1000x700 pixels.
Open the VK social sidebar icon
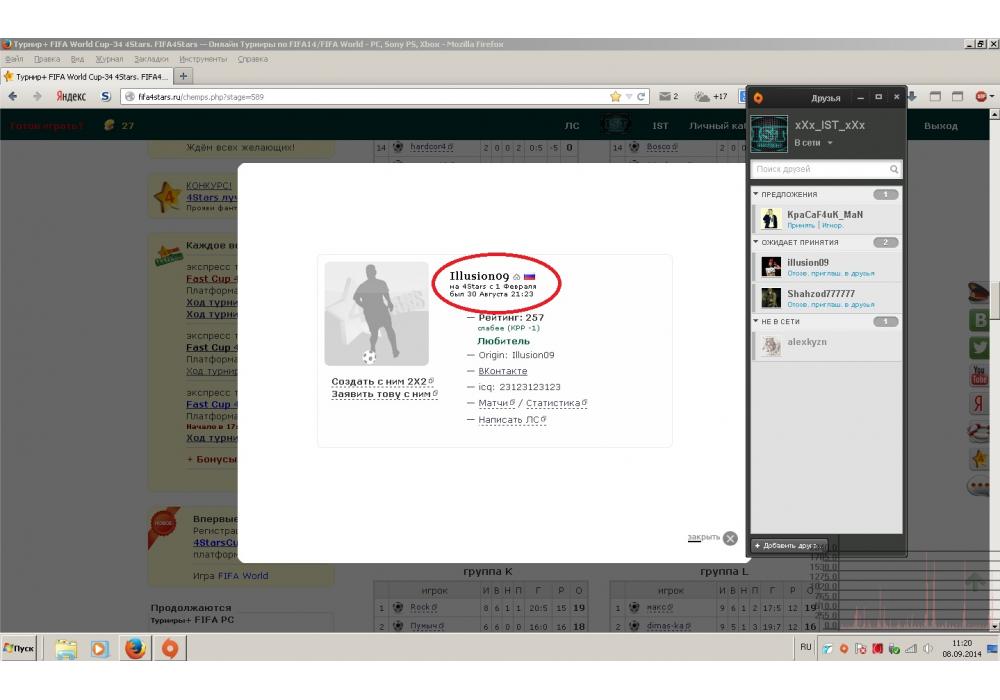coord(979,319)
